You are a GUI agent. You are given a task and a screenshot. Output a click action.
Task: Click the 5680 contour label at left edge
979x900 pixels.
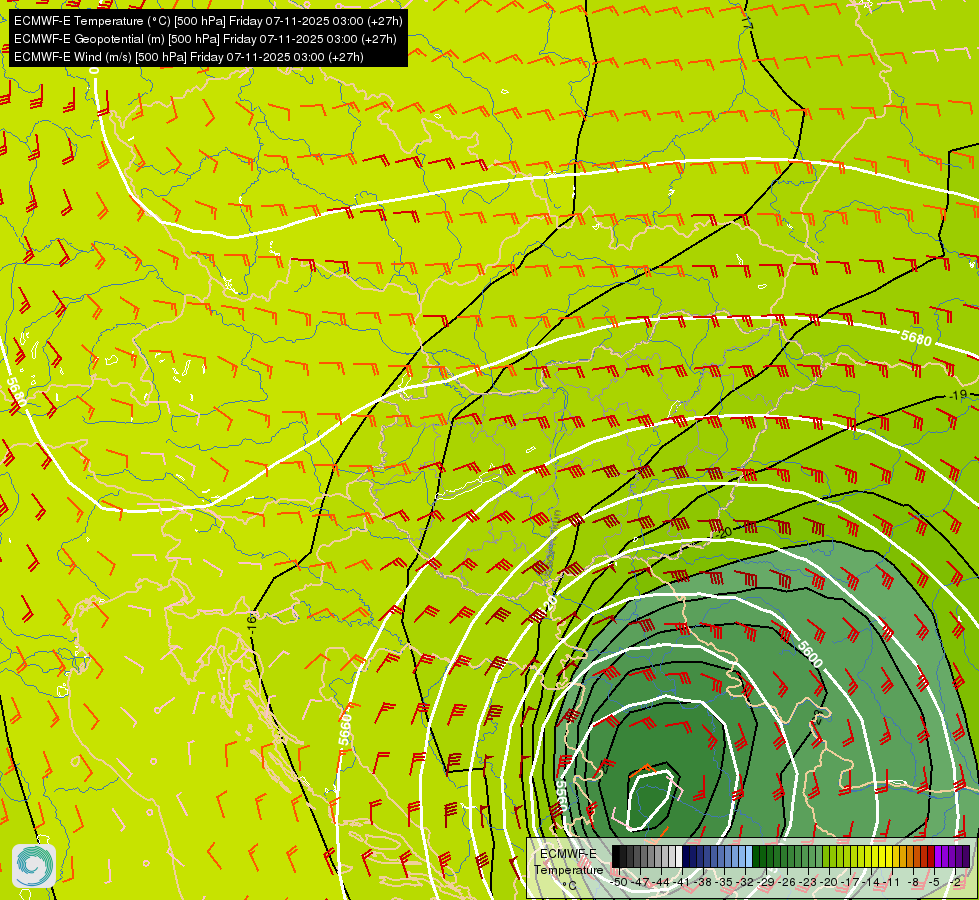pyautogui.click(x=16, y=392)
